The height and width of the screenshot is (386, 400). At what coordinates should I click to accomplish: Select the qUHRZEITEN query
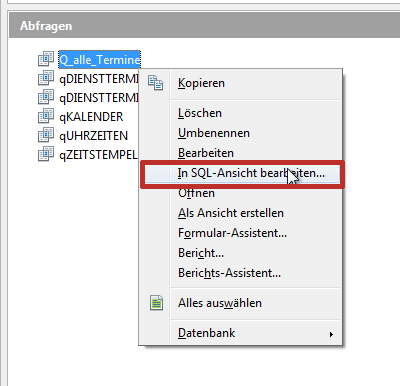click(93, 136)
